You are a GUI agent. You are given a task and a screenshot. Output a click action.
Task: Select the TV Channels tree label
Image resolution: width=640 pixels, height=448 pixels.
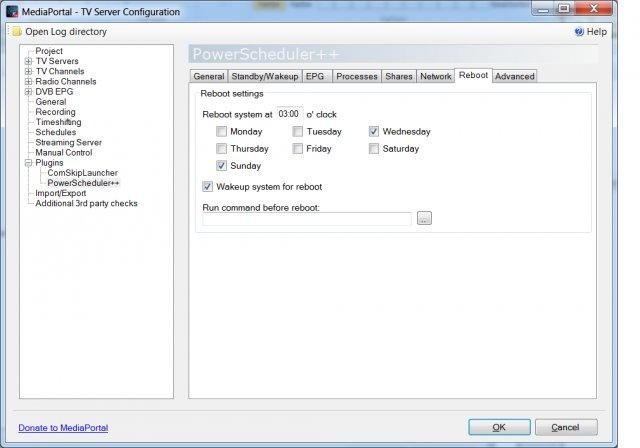(x=60, y=71)
